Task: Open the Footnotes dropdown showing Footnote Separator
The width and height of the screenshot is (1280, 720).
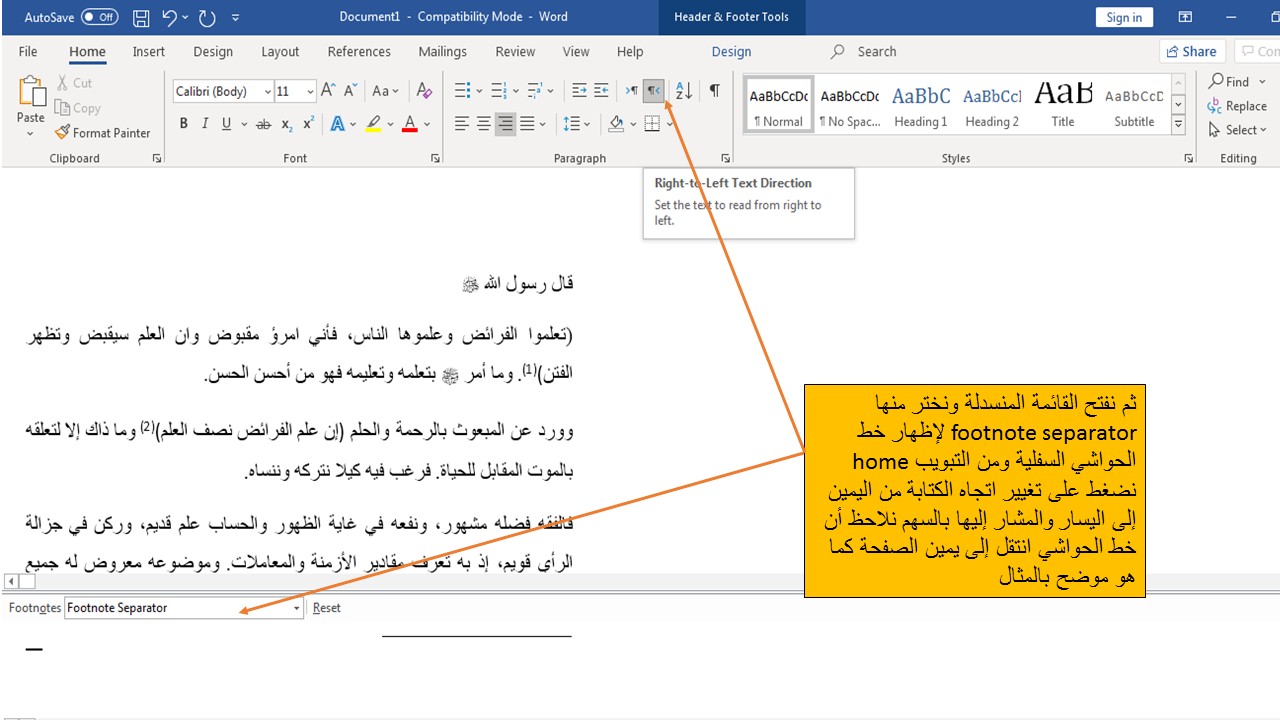Action: pos(295,607)
